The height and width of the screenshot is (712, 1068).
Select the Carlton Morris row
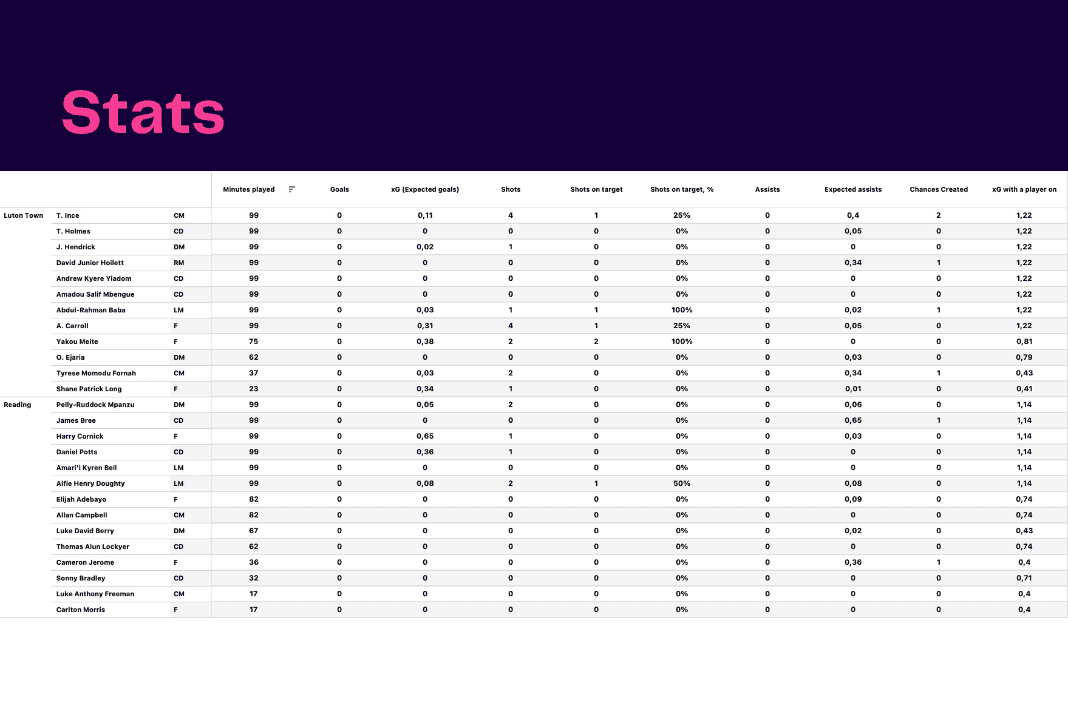[81, 610]
